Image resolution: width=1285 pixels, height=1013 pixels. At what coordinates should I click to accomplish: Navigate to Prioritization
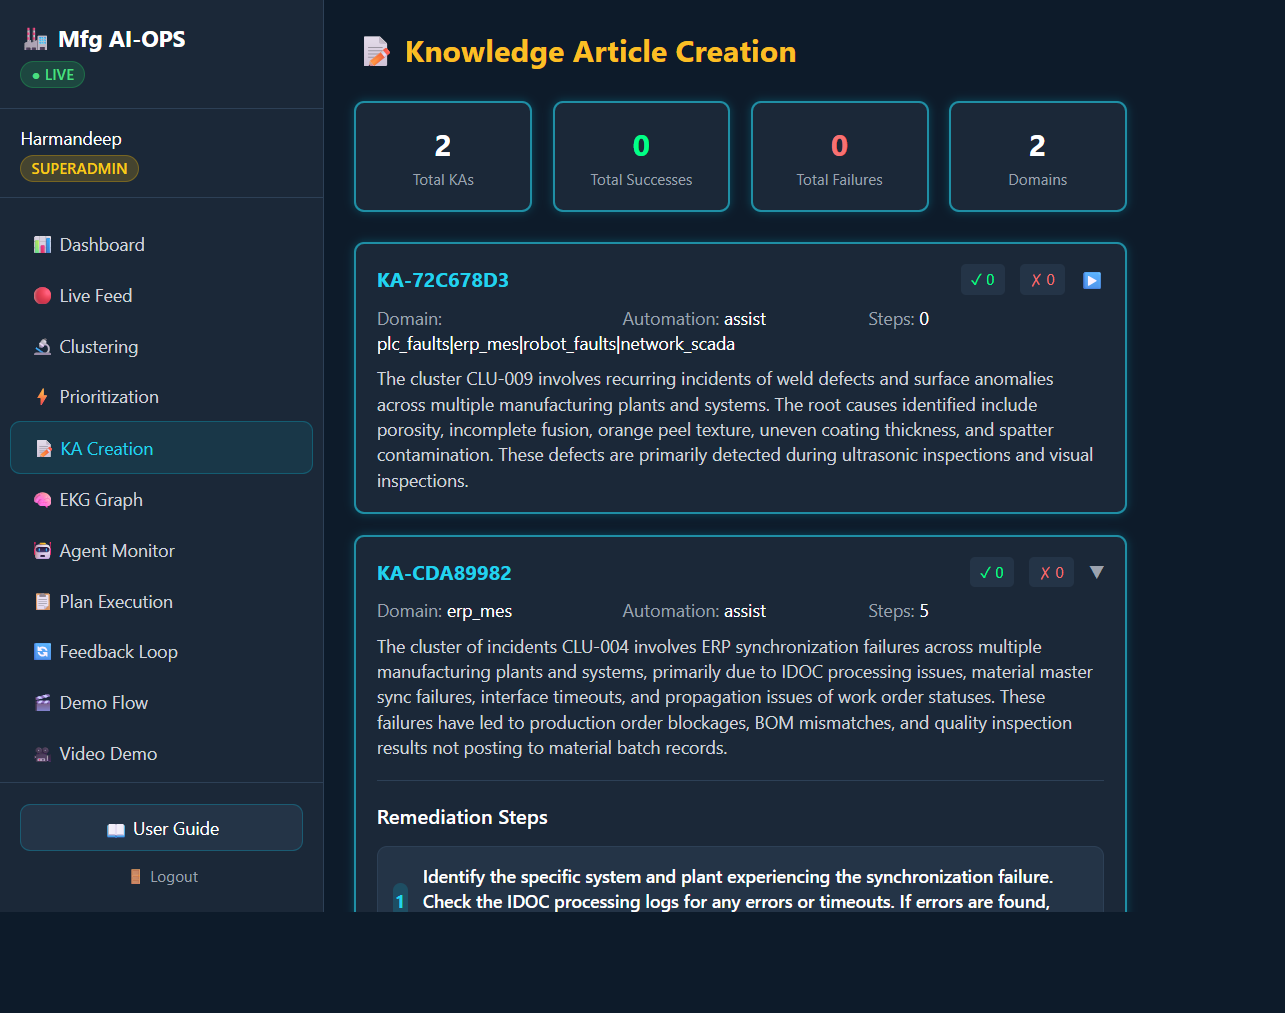[x=161, y=397]
